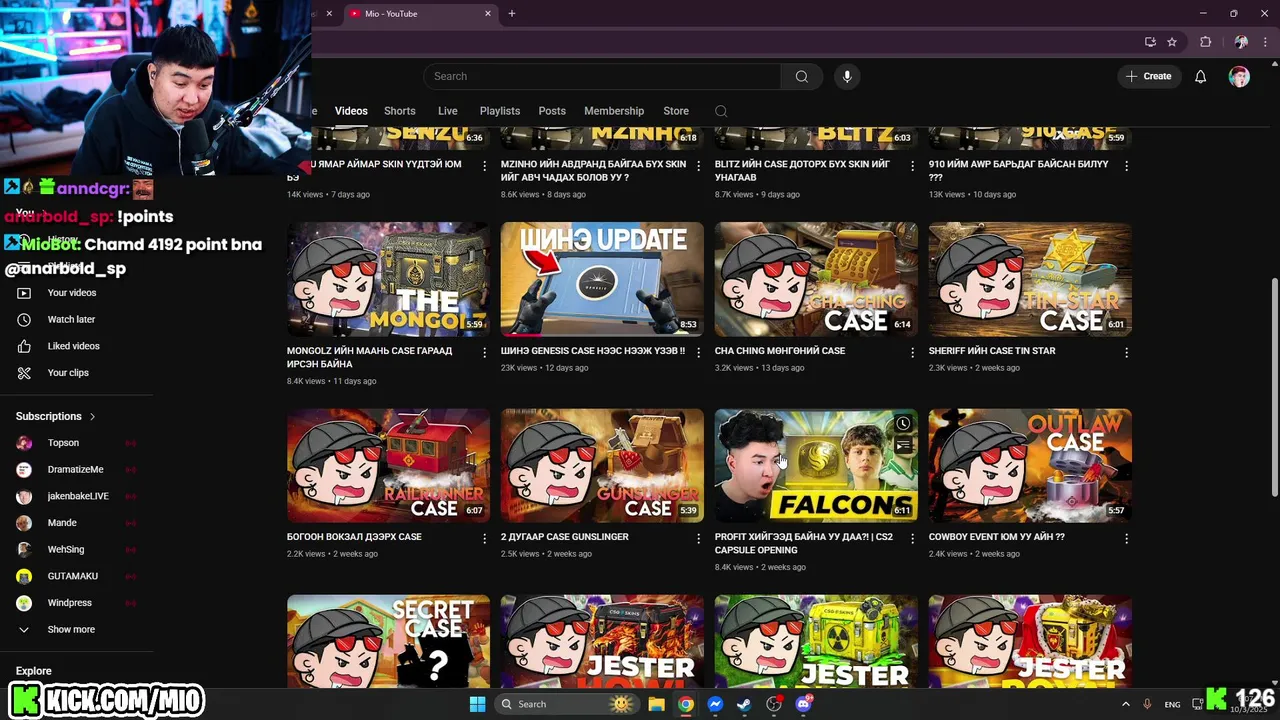Open options menu for Railrunner case video

(485, 538)
